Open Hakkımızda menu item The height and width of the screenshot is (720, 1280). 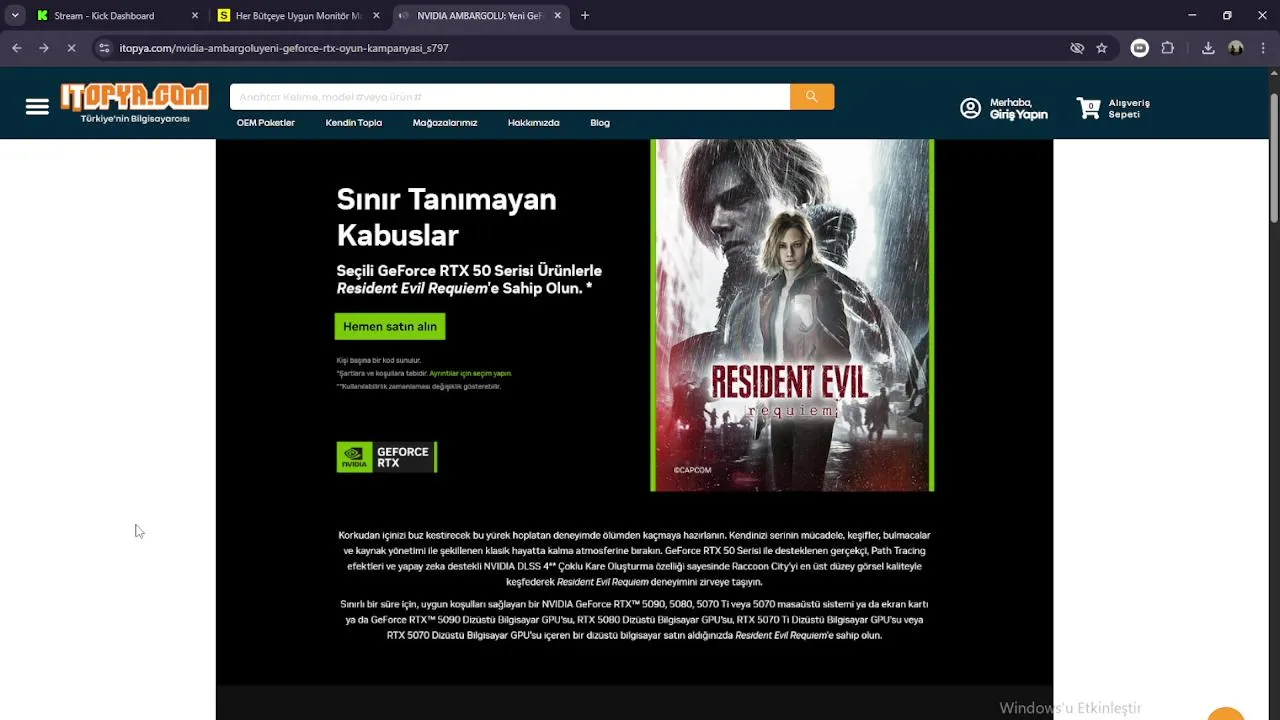tap(534, 123)
